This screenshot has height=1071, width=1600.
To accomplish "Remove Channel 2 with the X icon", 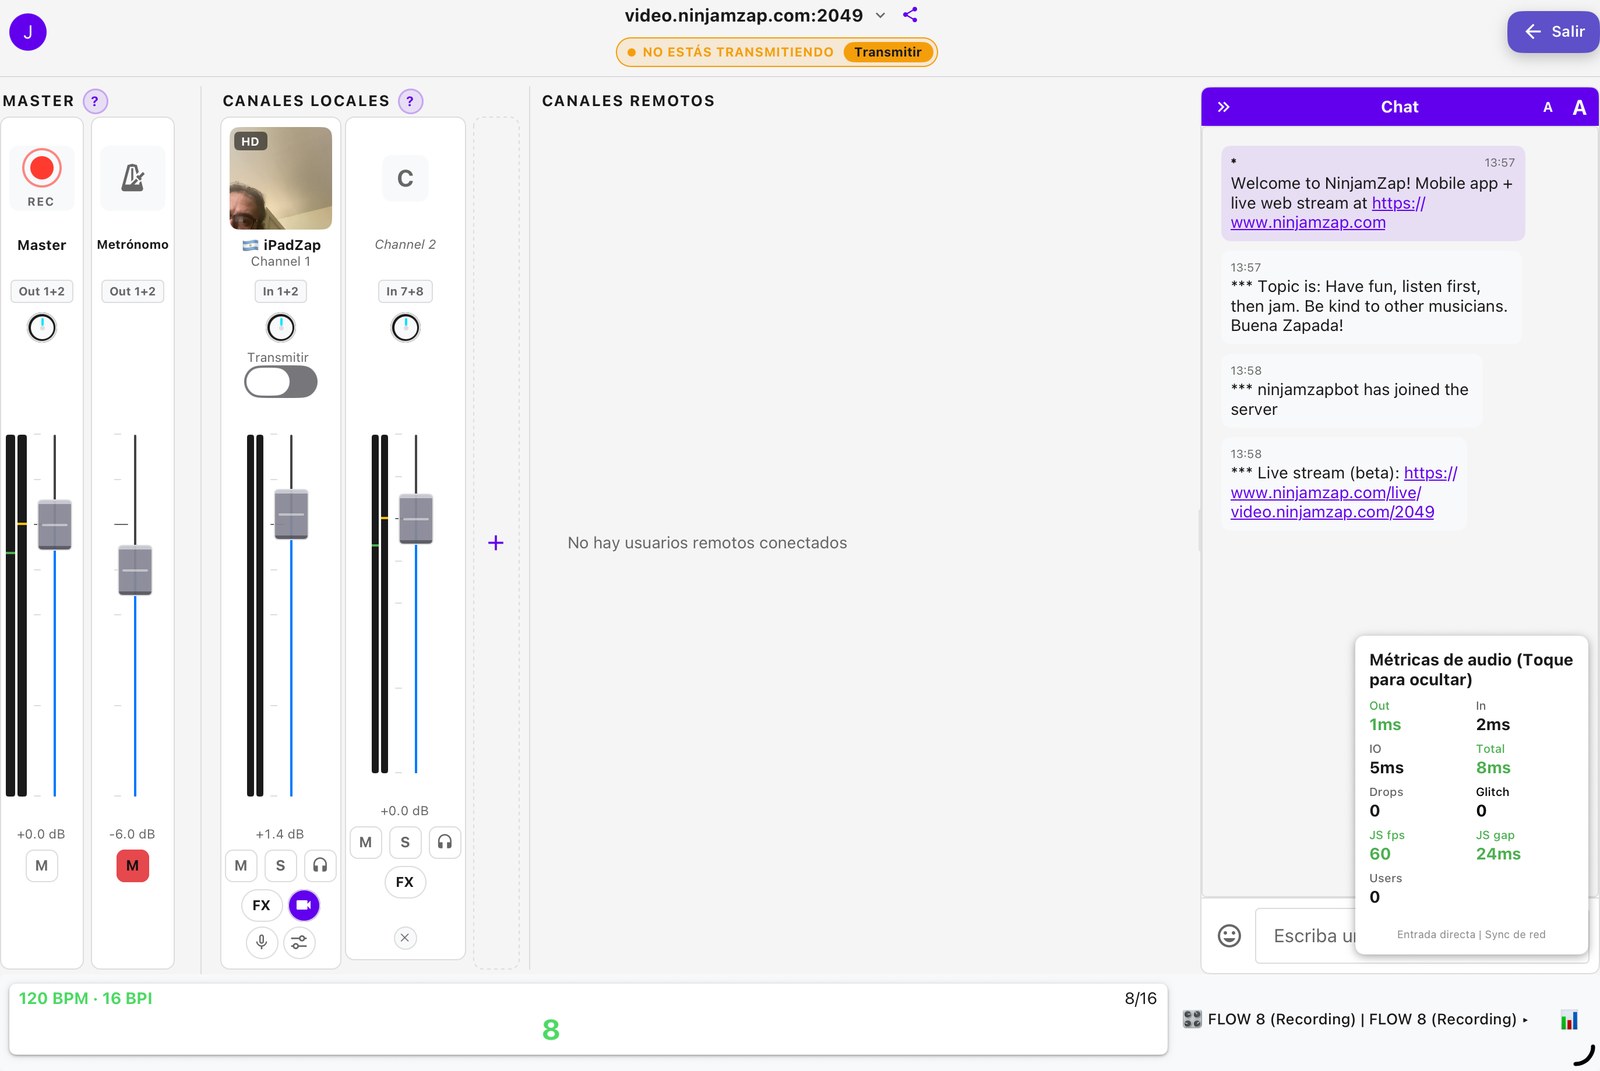I will coord(405,938).
